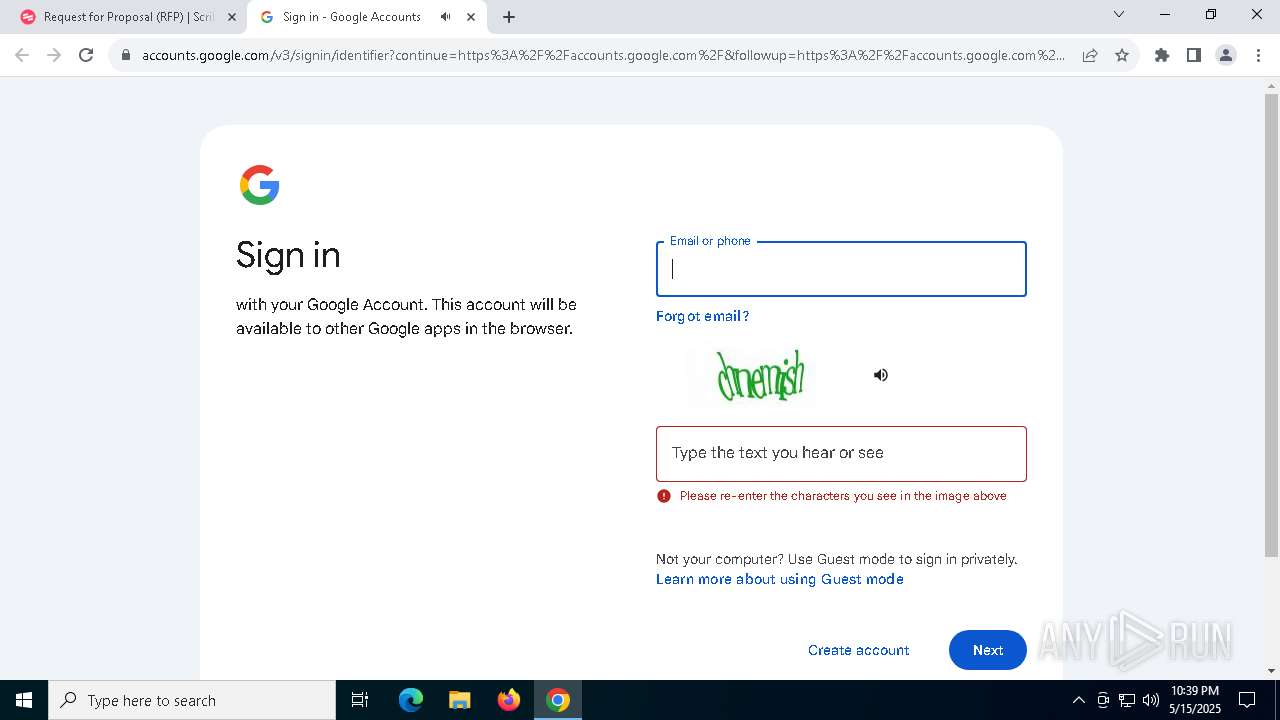Open a new tab with plus button

[509, 17]
